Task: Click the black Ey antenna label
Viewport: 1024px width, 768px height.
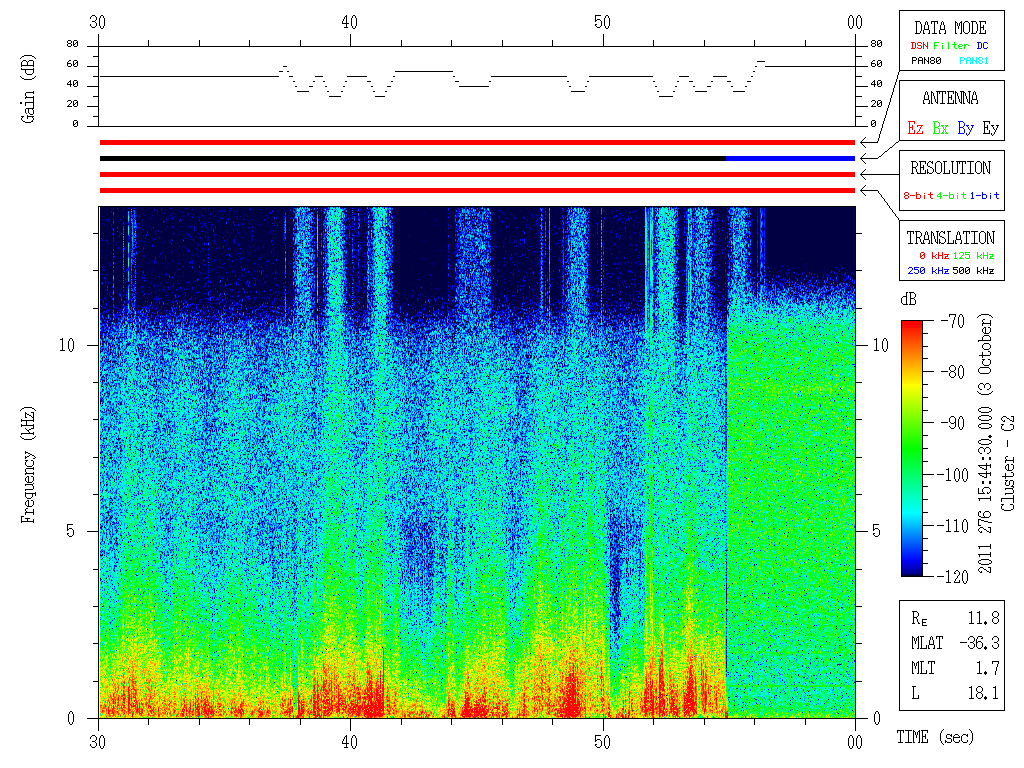Action: coord(990,128)
